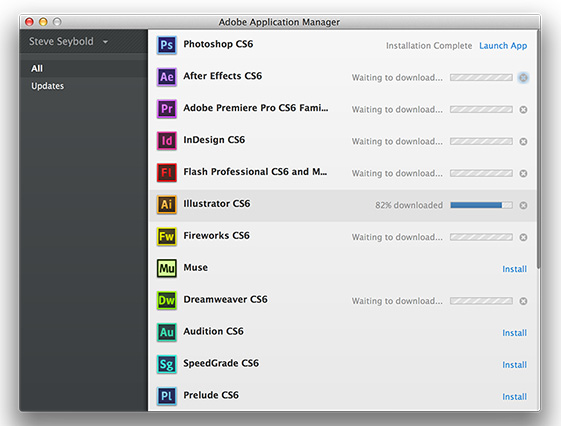The width and height of the screenshot is (561, 426).
Task: Select the InDesign Id icon
Action: click(x=167, y=141)
